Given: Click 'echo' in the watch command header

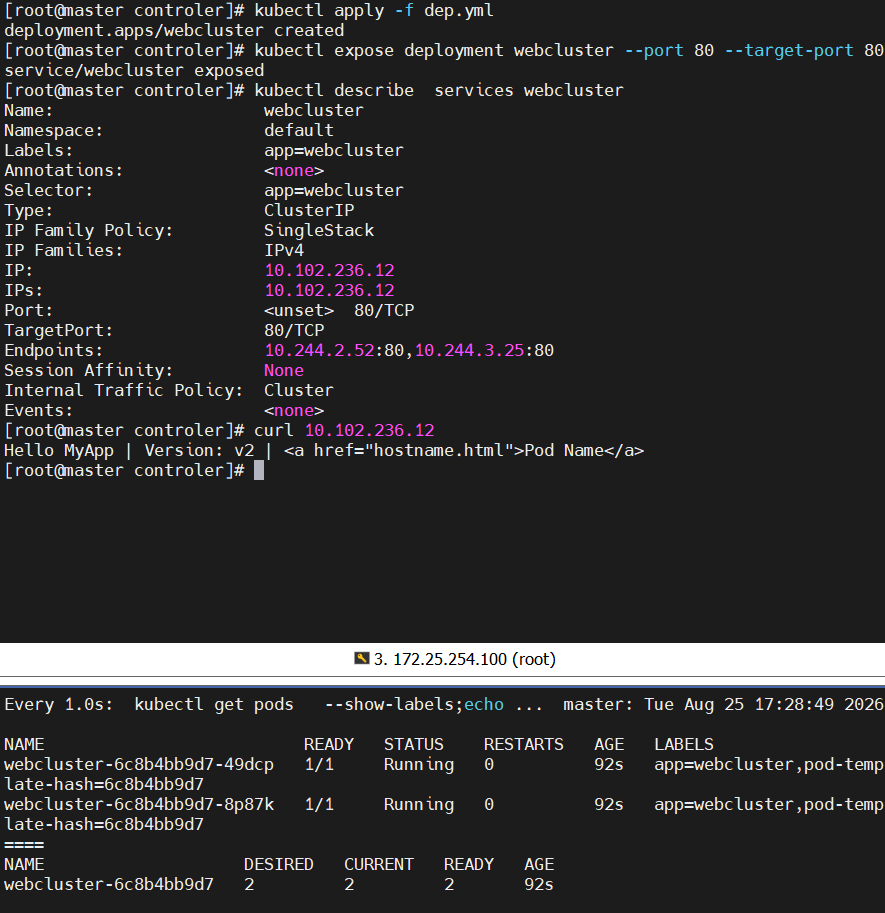Looking at the screenshot, I should pos(484,704).
